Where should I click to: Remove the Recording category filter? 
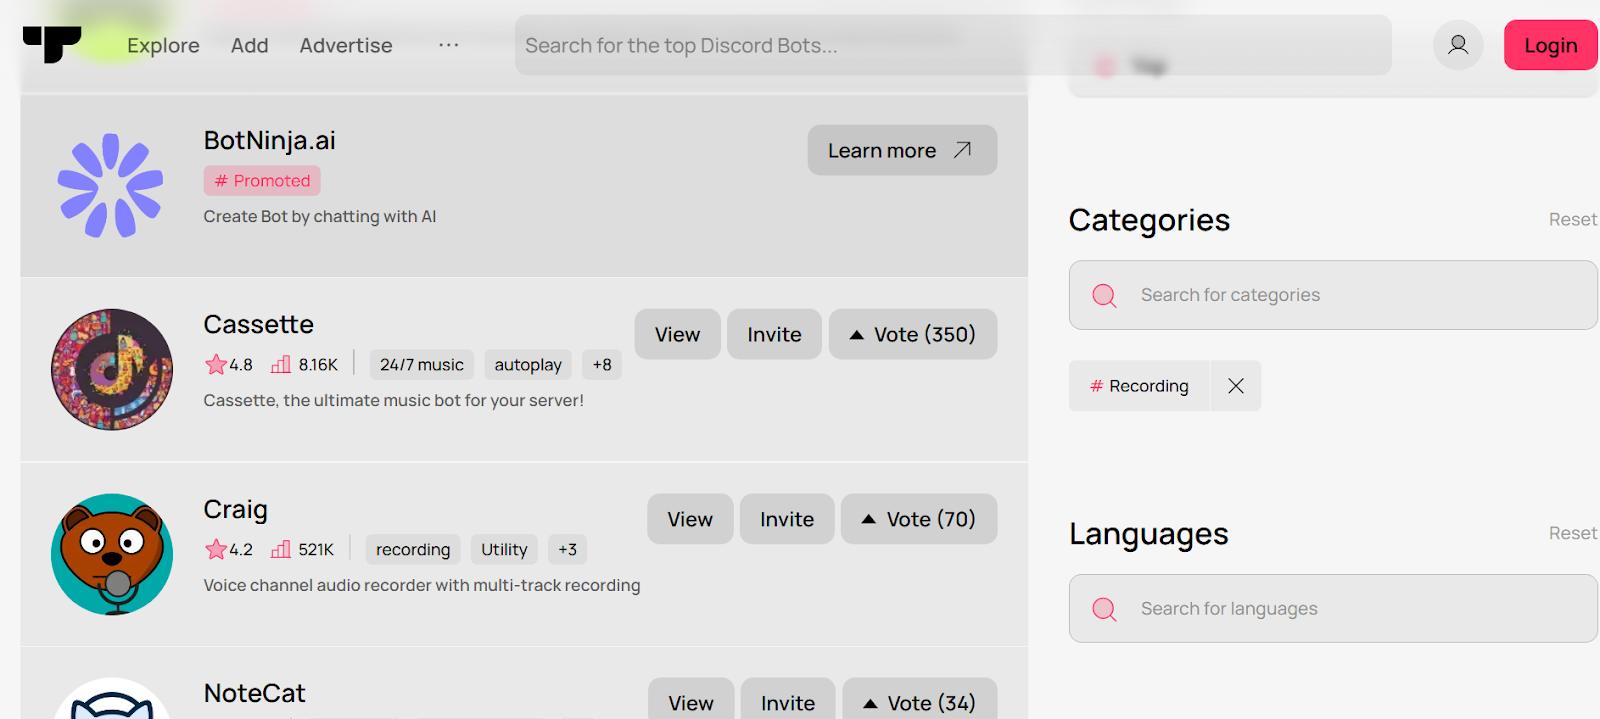pyautogui.click(x=1236, y=386)
